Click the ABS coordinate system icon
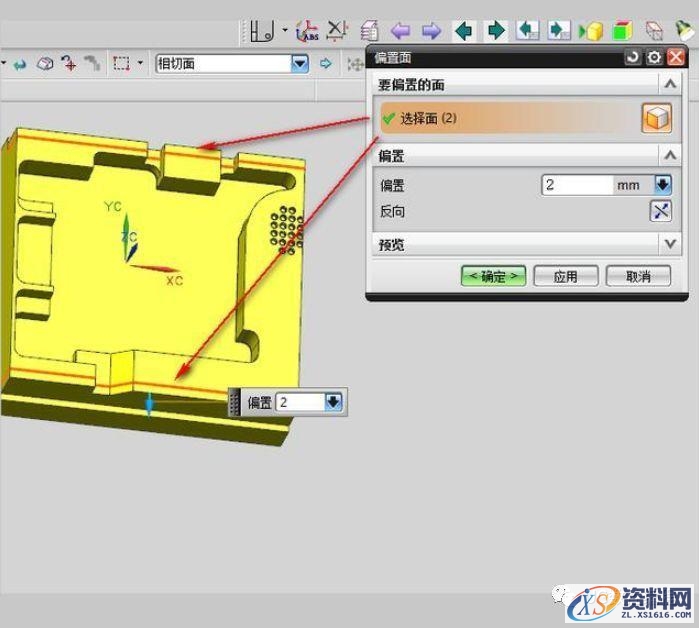This screenshot has height=628, width=699. 307,31
